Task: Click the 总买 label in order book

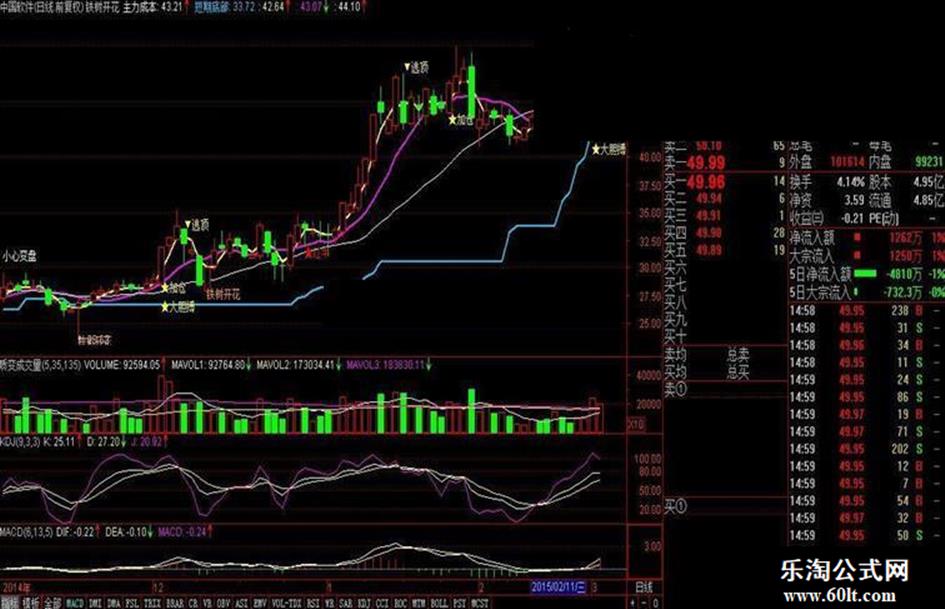Action: (x=738, y=373)
